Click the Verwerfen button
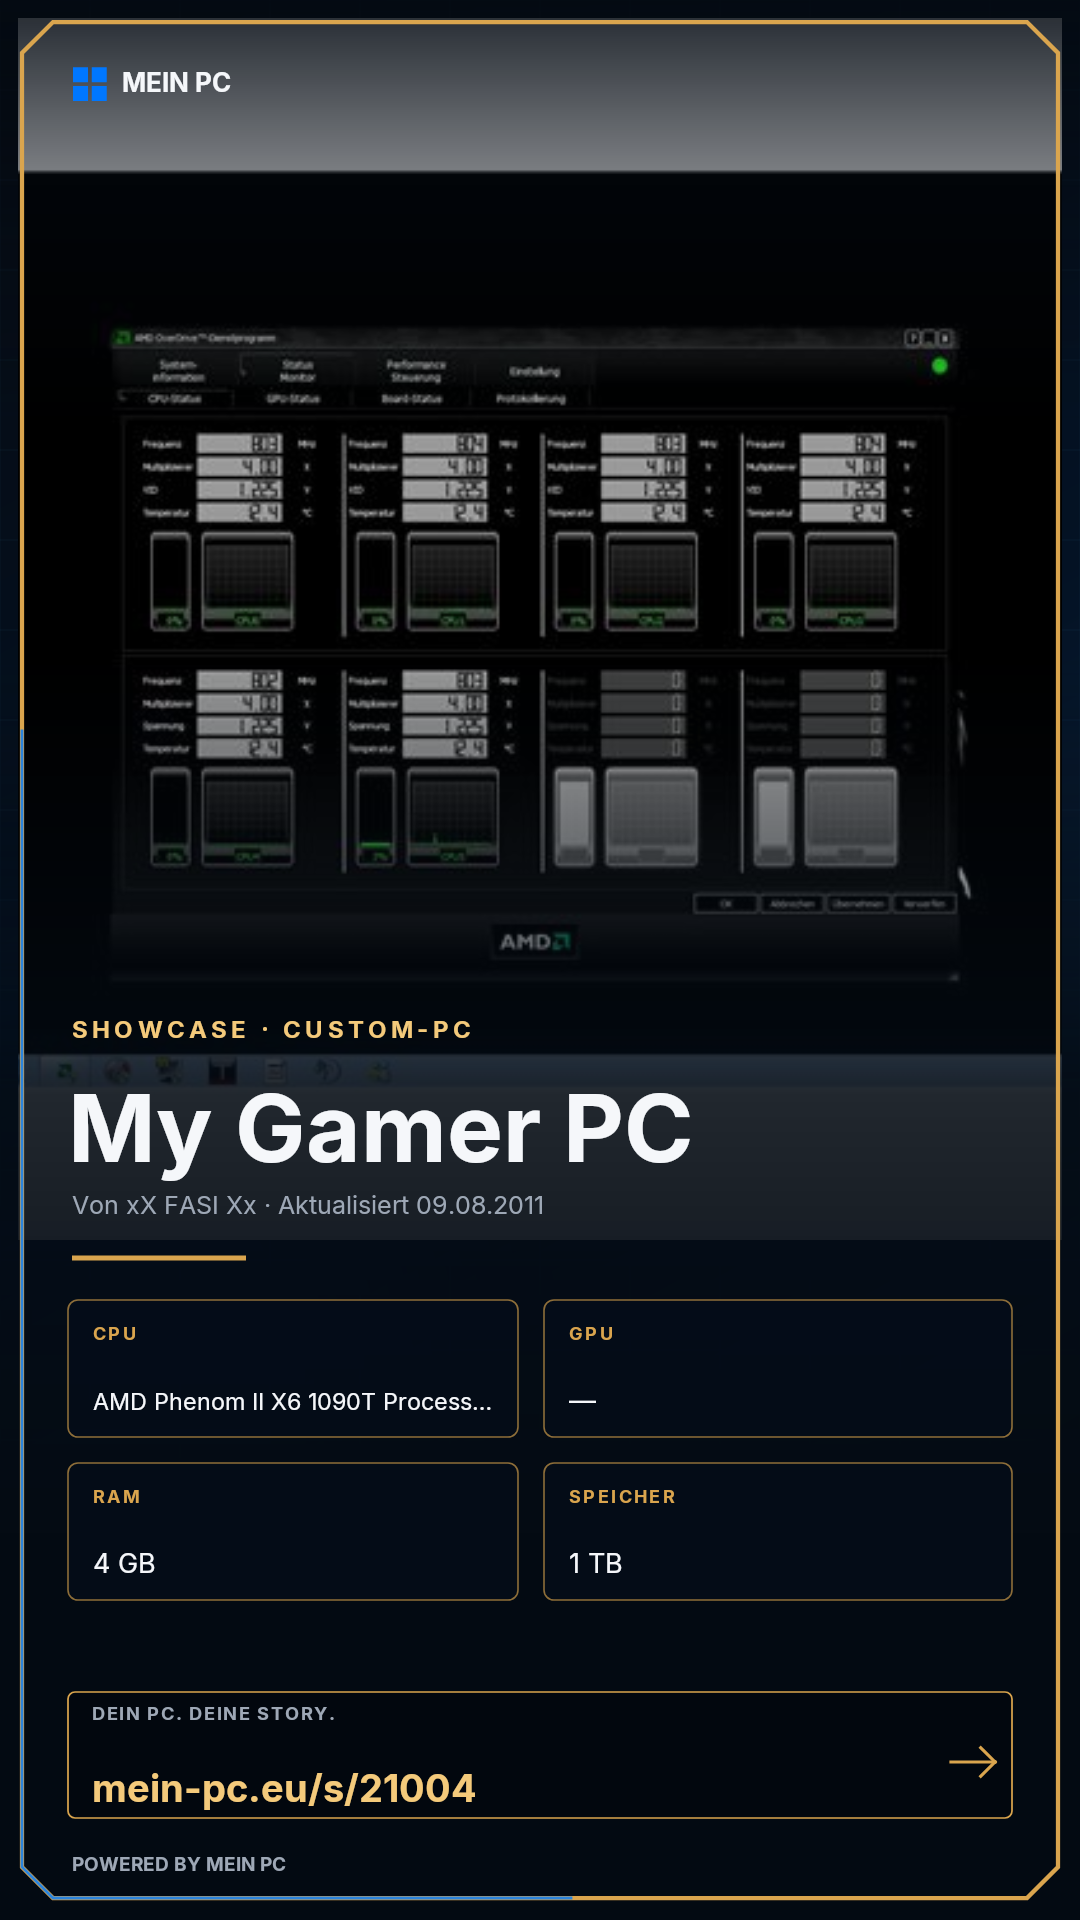The height and width of the screenshot is (1920, 1080). click(924, 904)
